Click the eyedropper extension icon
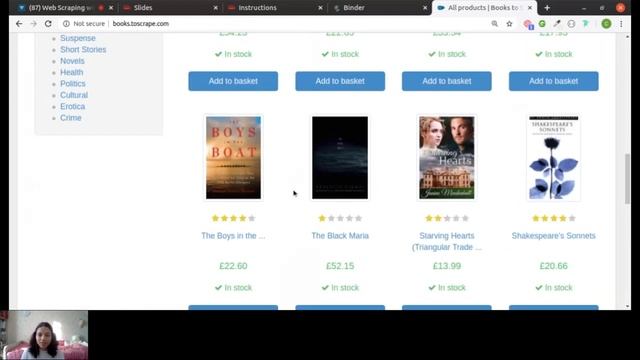The width and height of the screenshot is (640, 360). pos(557,24)
